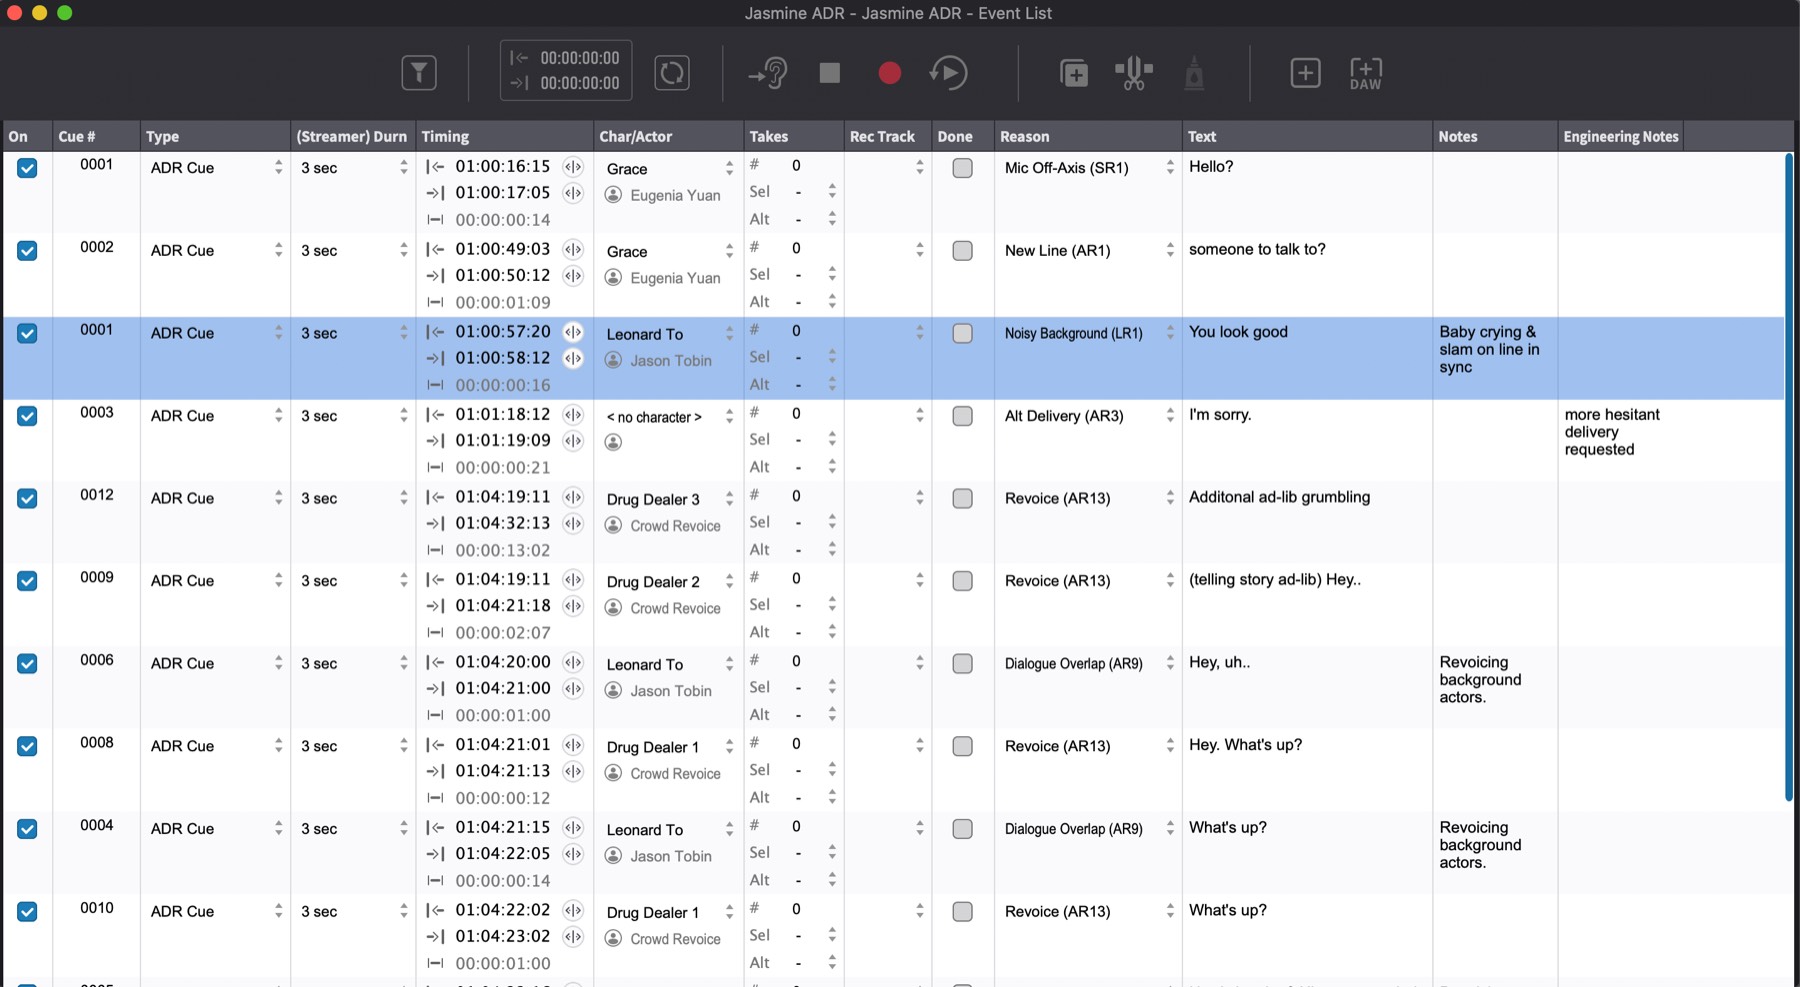Click the out-point nudge icon for 01:00:58:12
The image size is (1800, 987).
click(x=573, y=358)
